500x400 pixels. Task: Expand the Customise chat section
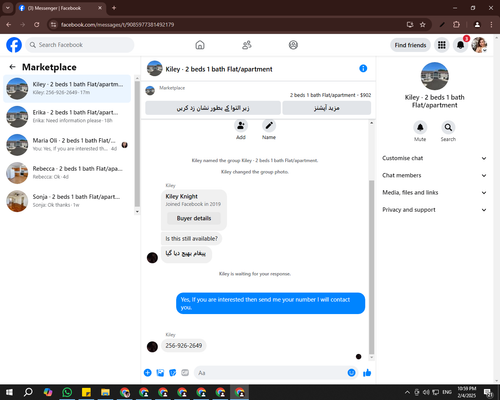coord(434,158)
